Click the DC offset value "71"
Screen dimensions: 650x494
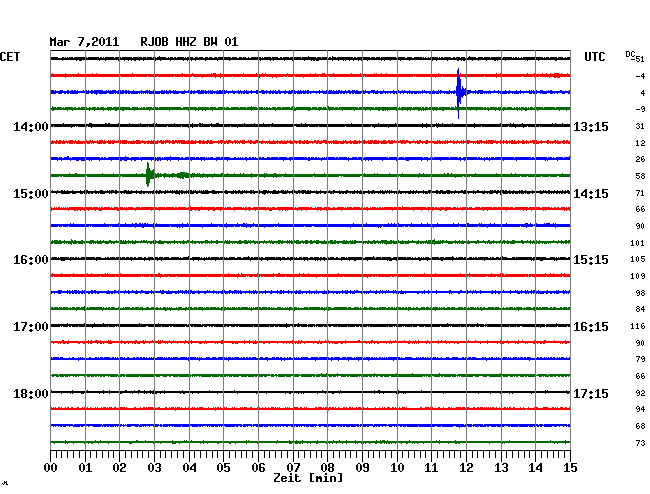[x=640, y=193]
